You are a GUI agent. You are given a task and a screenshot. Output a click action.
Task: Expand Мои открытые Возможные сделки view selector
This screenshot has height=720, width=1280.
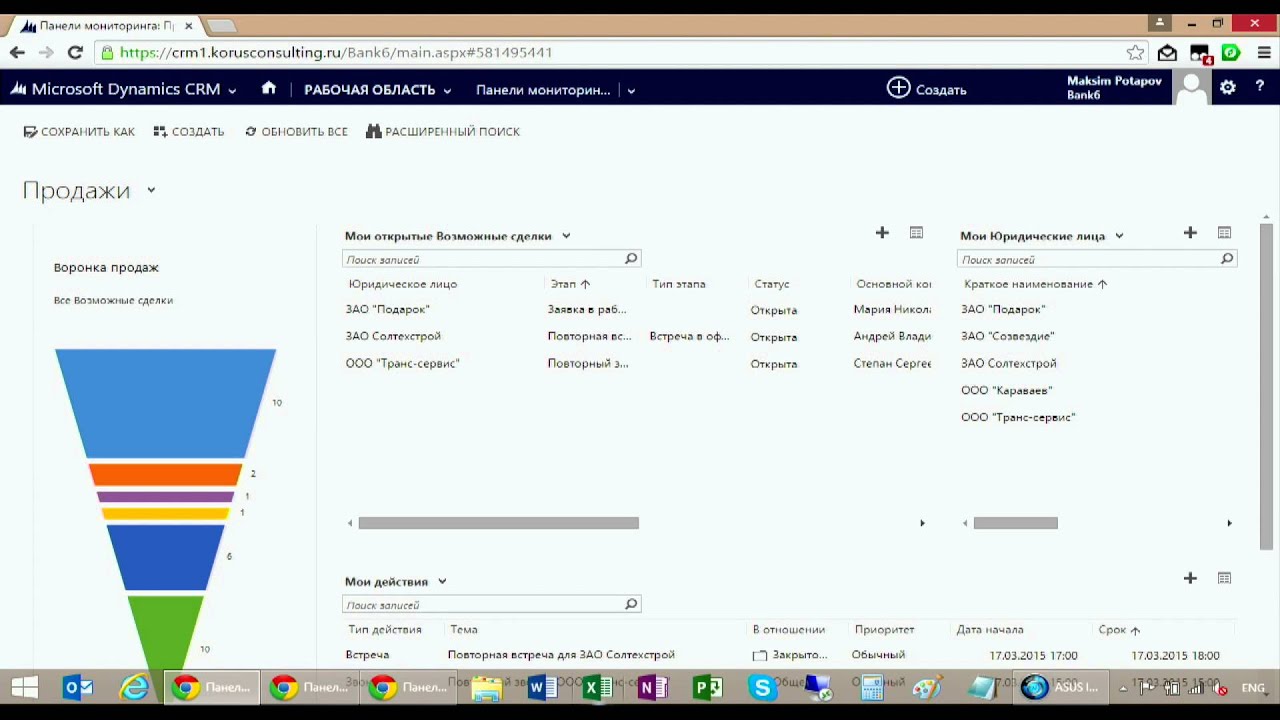pos(566,236)
